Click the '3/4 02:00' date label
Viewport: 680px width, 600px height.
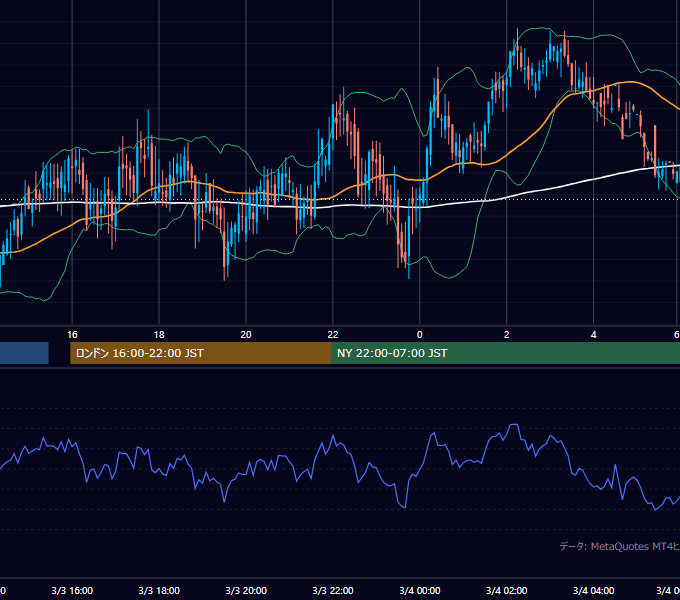coord(507,590)
